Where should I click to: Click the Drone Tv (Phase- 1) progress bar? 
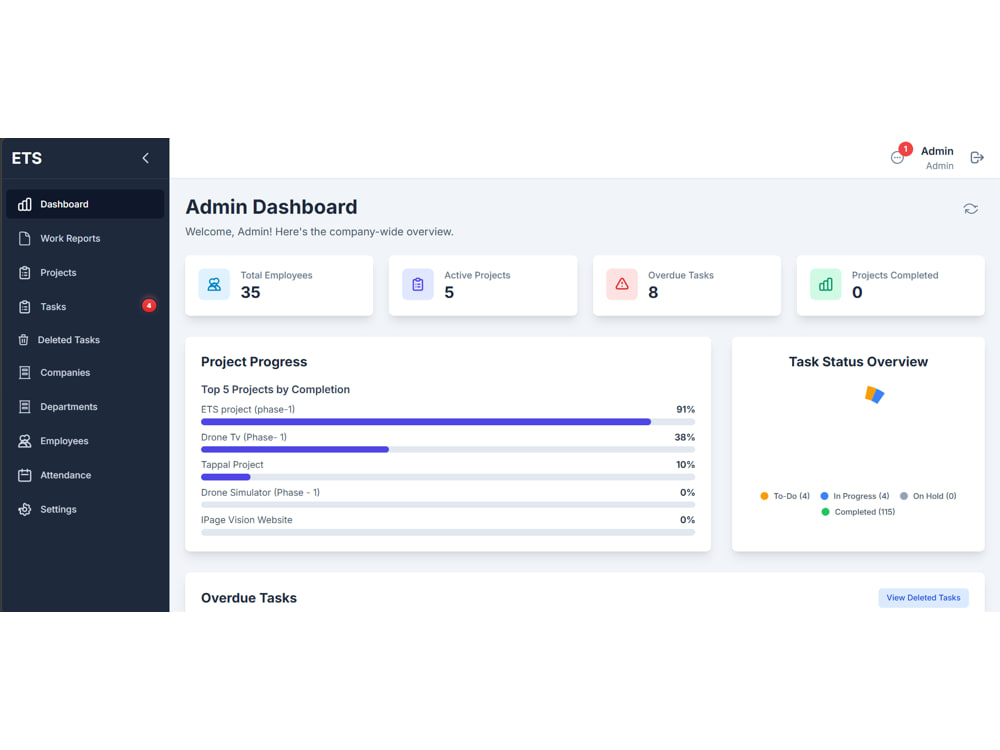448,450
